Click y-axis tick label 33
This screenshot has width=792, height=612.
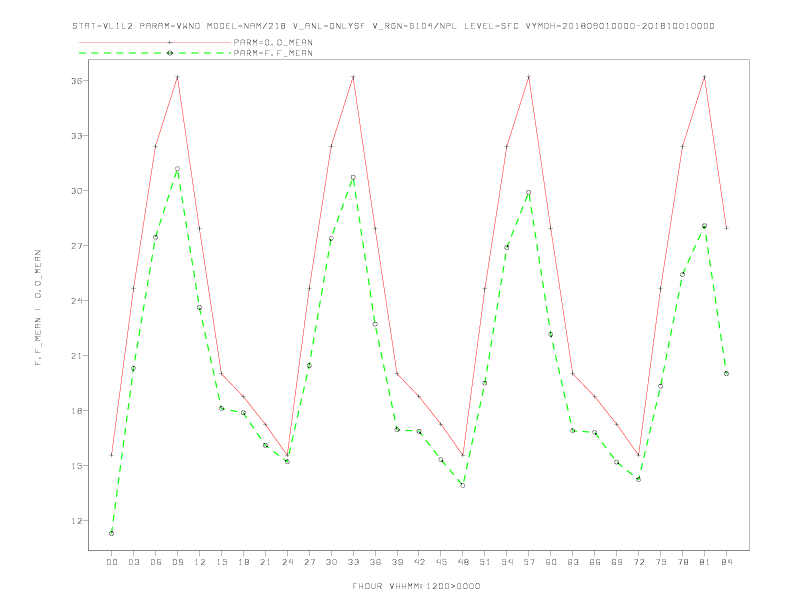pyautogui.click(x=76, y=136)
